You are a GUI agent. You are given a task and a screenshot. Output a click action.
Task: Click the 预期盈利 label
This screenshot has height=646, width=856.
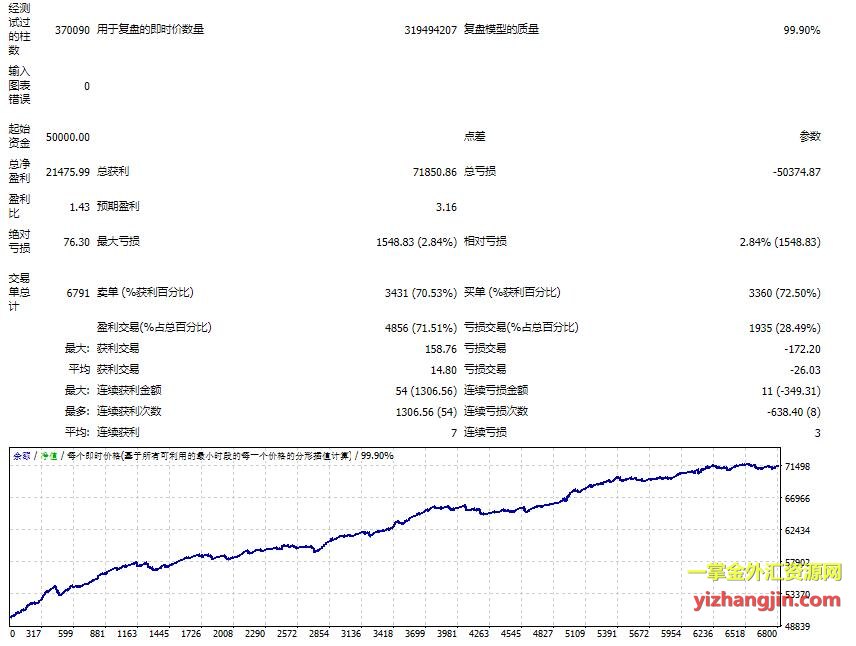click(x=118, y=206)
